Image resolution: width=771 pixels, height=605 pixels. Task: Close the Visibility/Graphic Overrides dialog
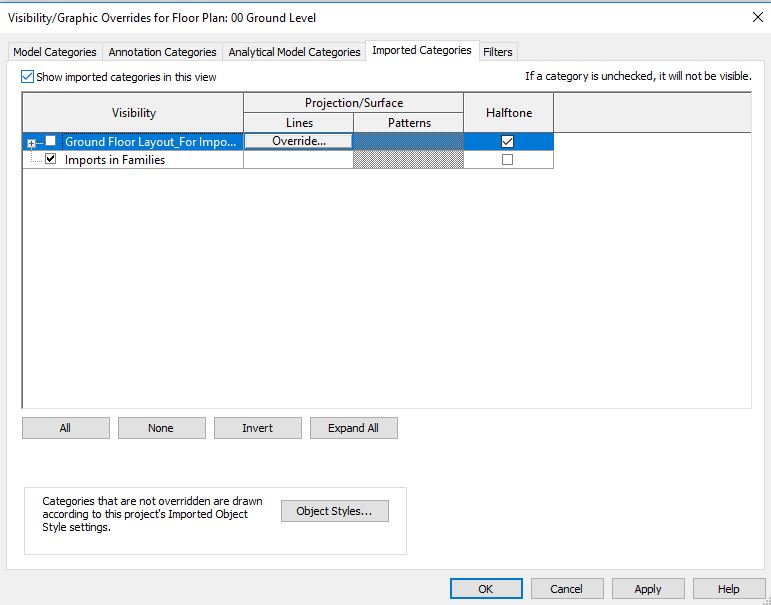pos(754,17)
